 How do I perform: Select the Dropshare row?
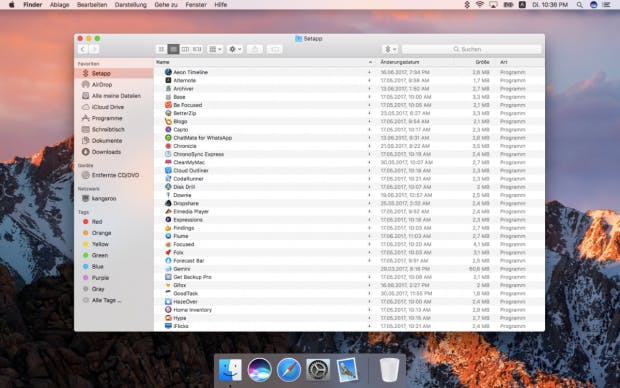point(349,203)
